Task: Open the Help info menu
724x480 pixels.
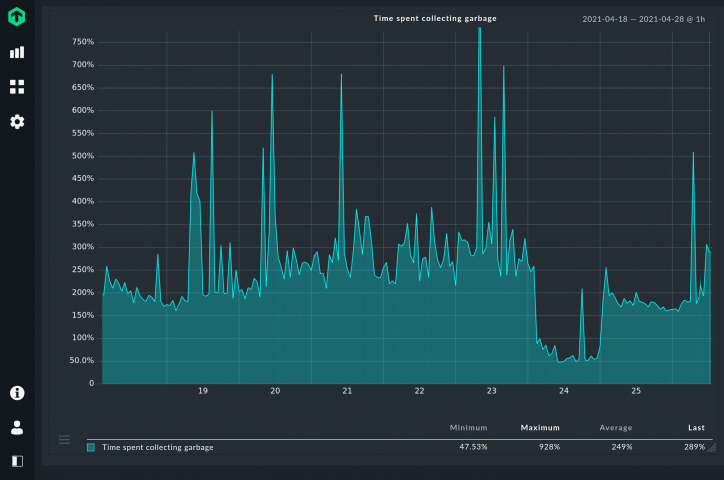Action: coord(17,393)
